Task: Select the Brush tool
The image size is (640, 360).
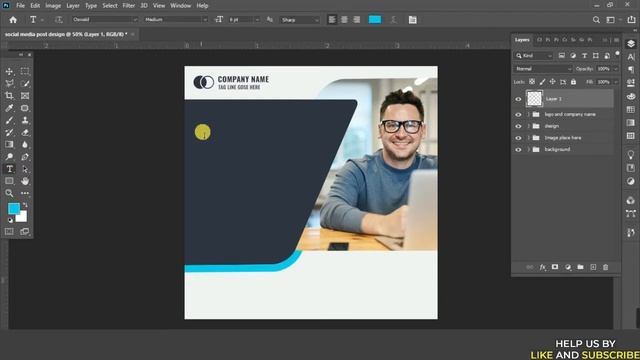Action: tap(9, 120)
